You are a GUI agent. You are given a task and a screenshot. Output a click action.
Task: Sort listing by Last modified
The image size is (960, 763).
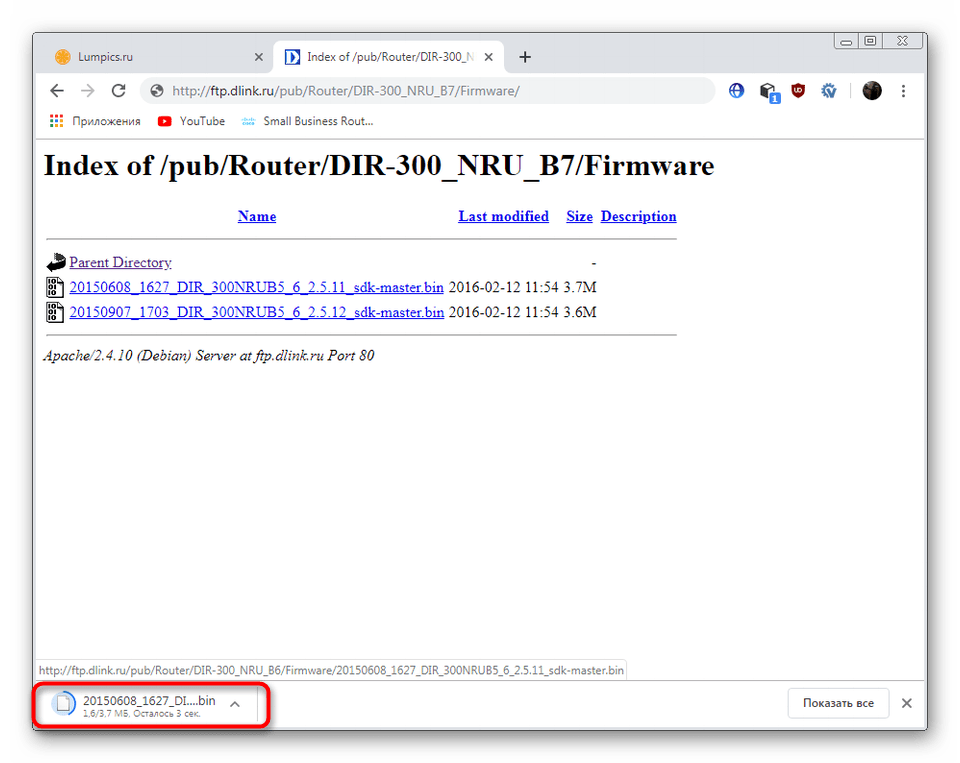pyautogui.click(x=503, y=216)
